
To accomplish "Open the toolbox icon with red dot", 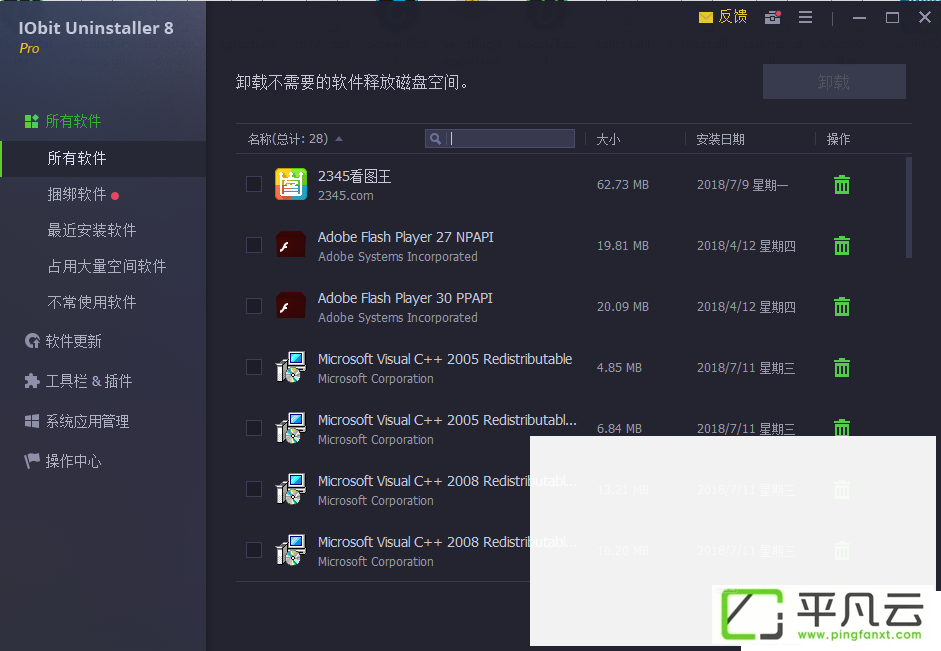I will [x=772, y=17].
